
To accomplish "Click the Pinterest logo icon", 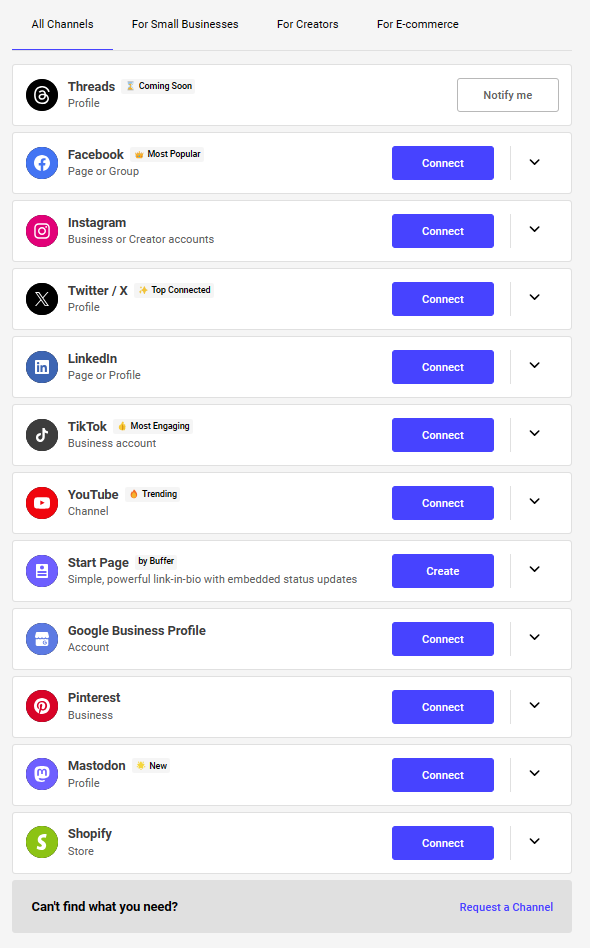I will 42,706.
